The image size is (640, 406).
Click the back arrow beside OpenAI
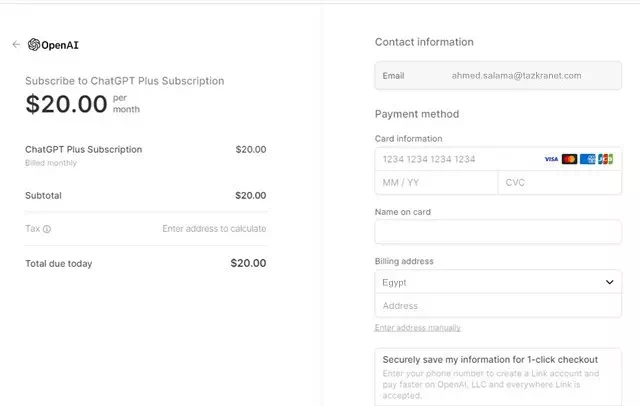pyautogui.click(x=16, y=44)
